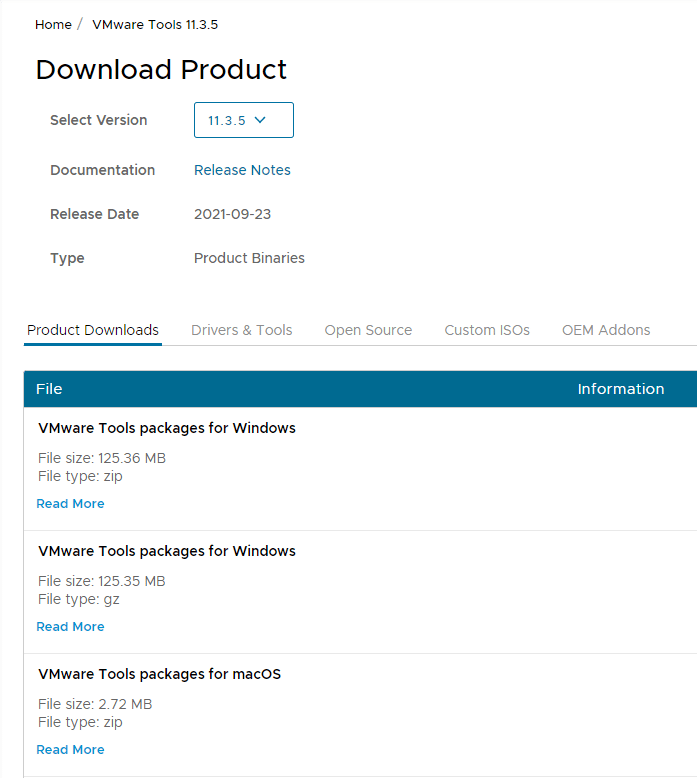Click release date 2021-09-23
This screenshot has height=778, width=697.
232,214
